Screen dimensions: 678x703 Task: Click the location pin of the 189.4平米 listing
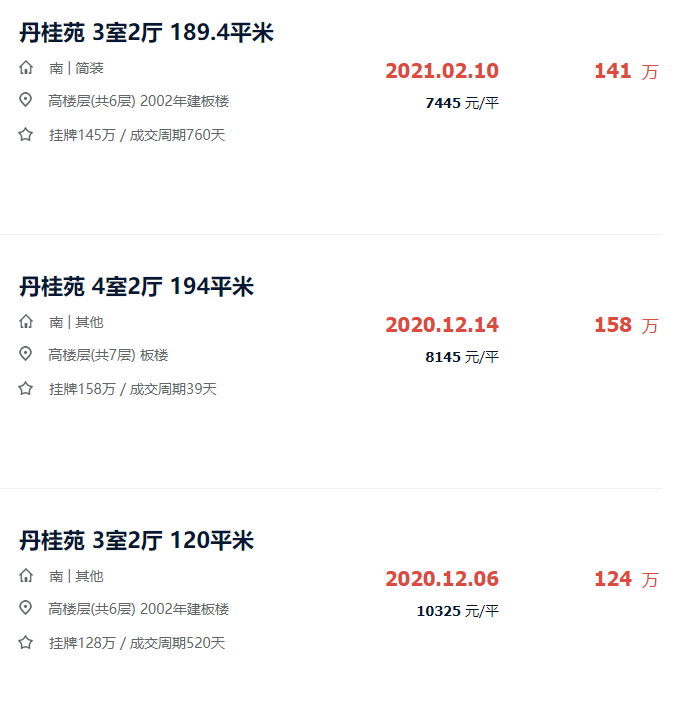coord(26,100)
